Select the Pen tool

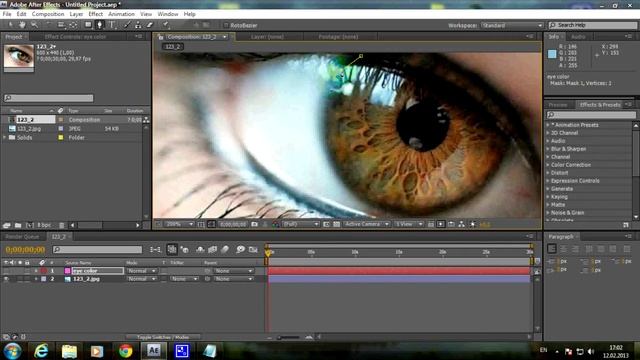click(99, 25)
